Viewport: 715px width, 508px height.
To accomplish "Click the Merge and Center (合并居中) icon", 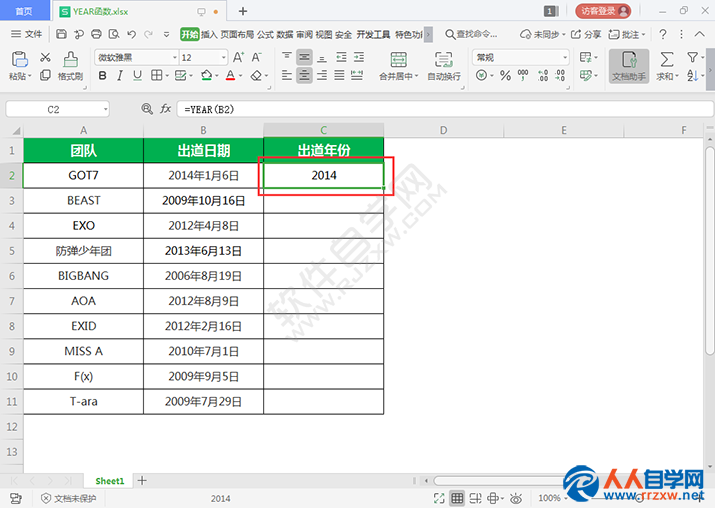I will (x=399, y=60).
